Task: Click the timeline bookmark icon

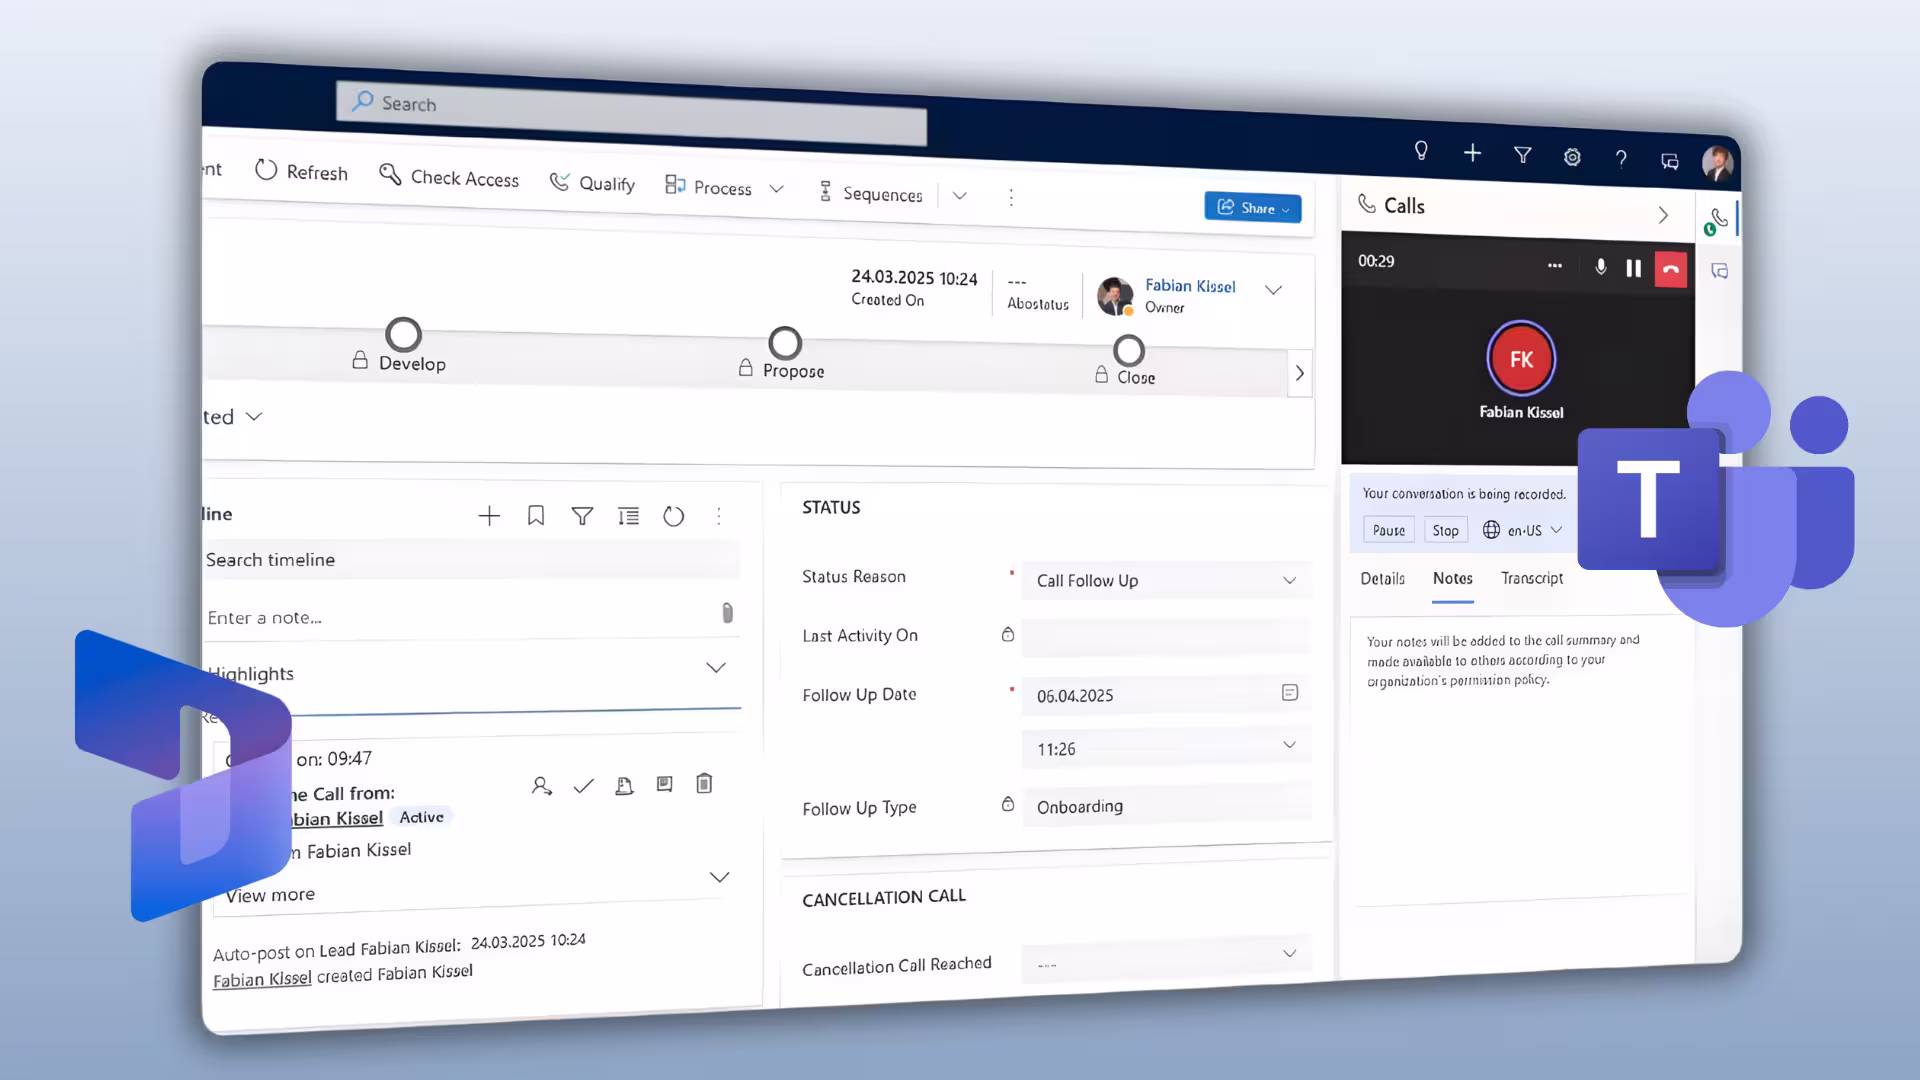Action: click(536, 516)
